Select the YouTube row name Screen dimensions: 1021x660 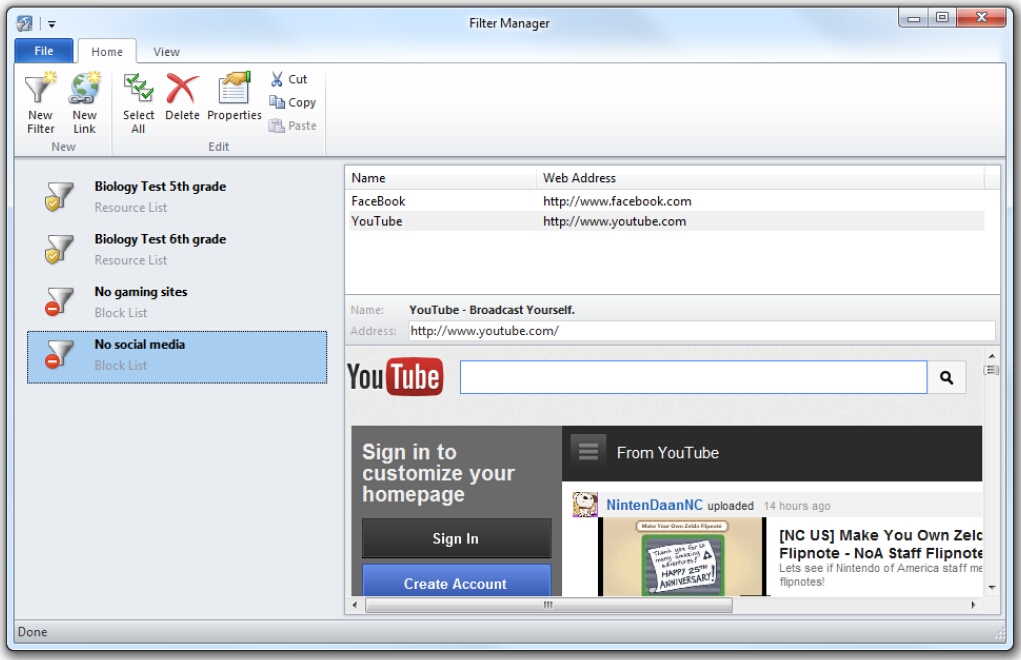[x=377, y=221]
